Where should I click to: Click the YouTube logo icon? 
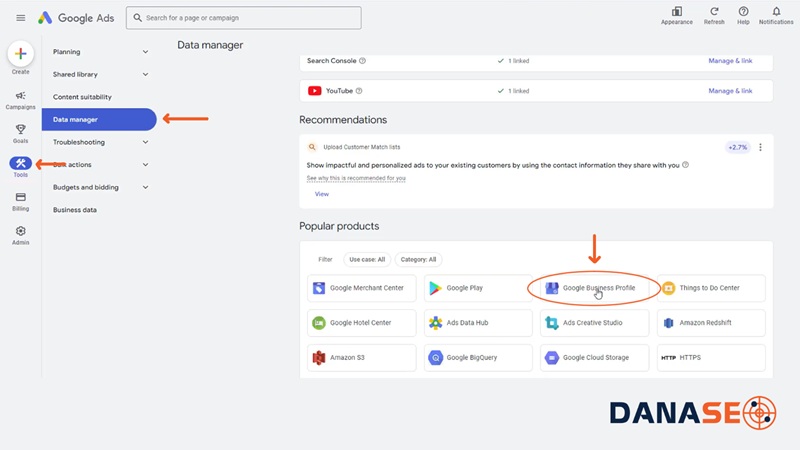tap(314, 91)
